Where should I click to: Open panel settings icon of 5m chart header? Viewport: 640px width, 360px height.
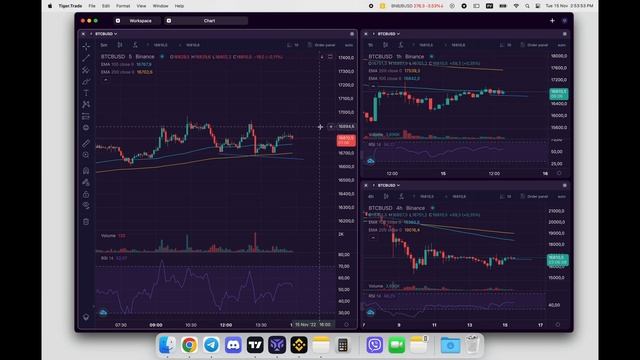tap(352, 34)
